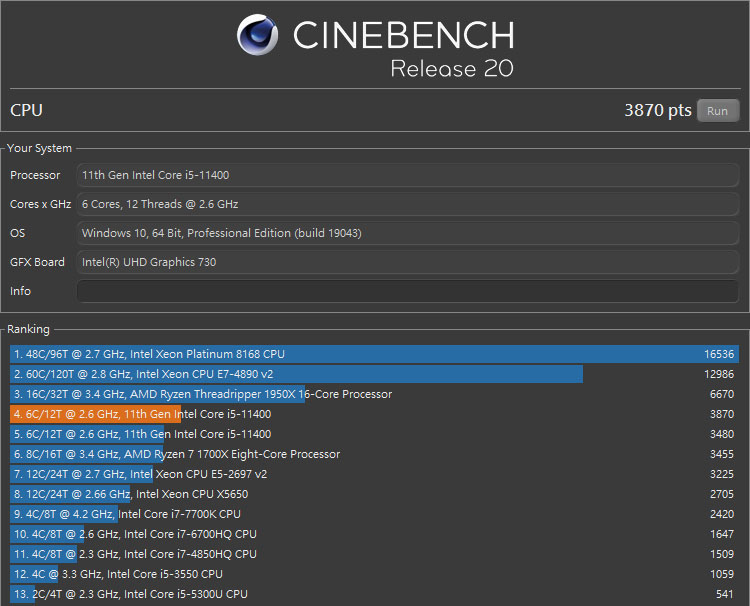Select ranking row 8 Intel Xeon CPU X5650

[x=375, y=494]
